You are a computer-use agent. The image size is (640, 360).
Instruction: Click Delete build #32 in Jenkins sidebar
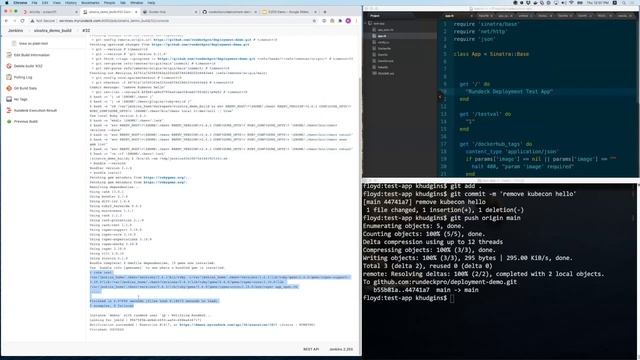tap(28, 66)
